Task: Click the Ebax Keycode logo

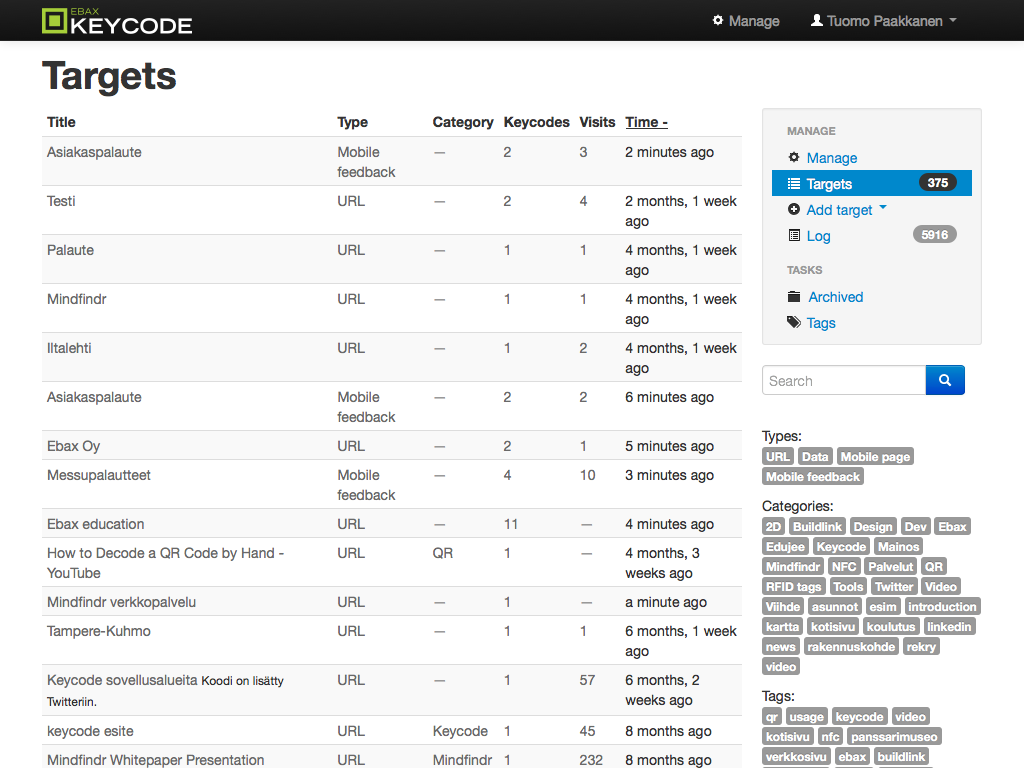Action: tap(117, 21)
